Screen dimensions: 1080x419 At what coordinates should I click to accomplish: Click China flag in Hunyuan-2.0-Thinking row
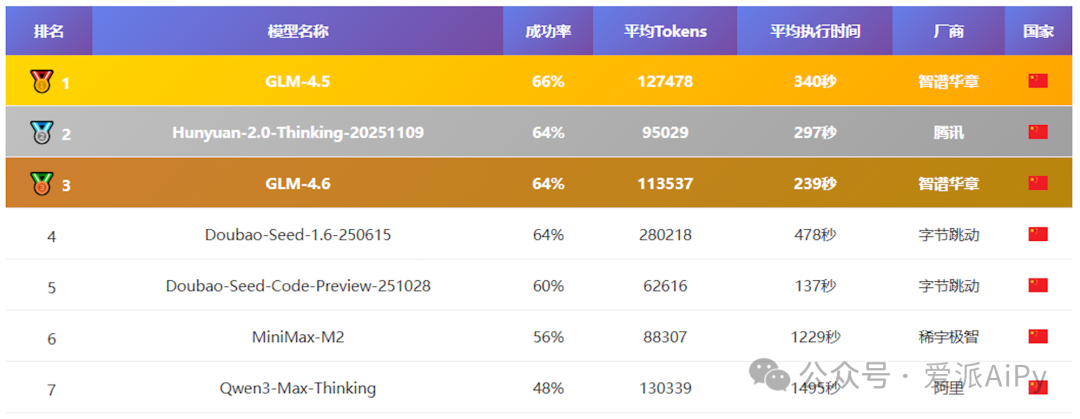(1038, 132)
